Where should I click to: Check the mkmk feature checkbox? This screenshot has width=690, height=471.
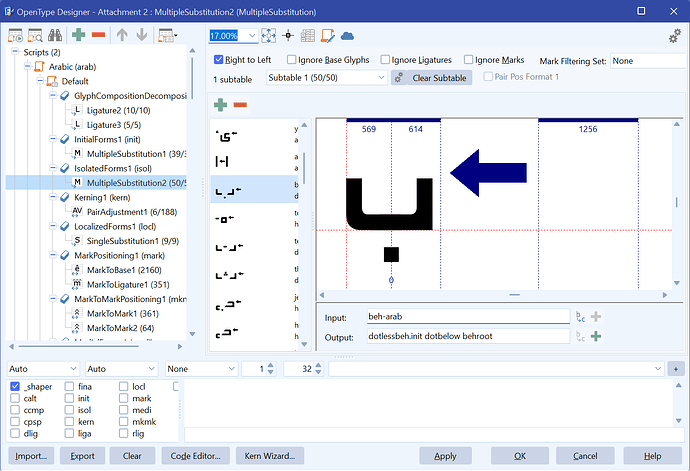point(124,422)
